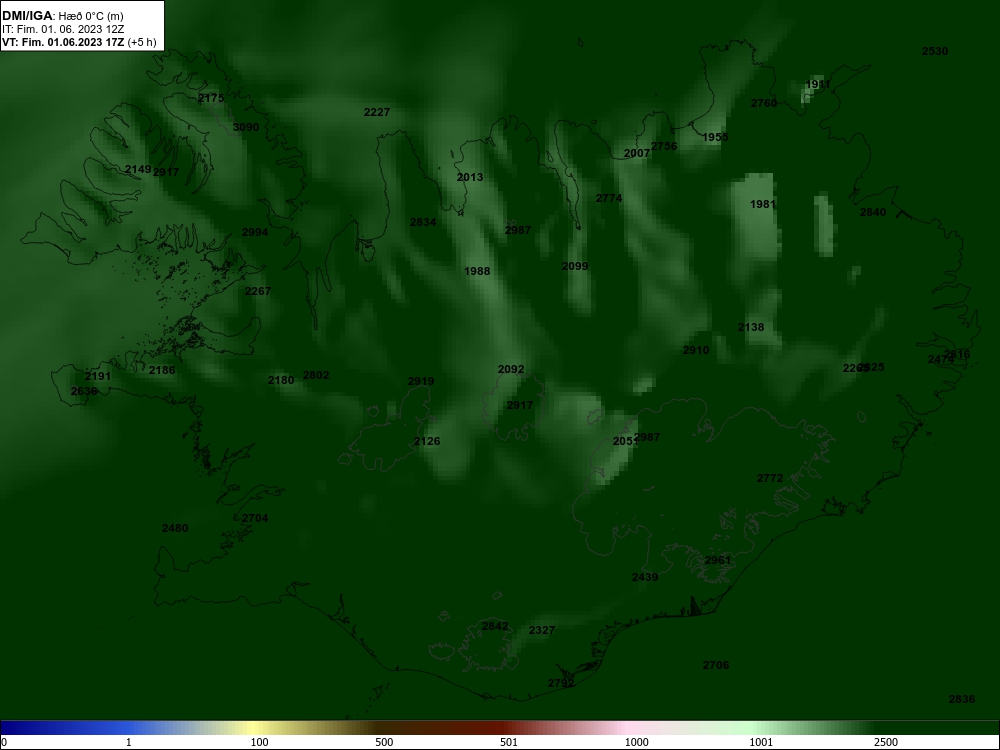Click the DMI/IGA Hæð 0°C title text

63,16
